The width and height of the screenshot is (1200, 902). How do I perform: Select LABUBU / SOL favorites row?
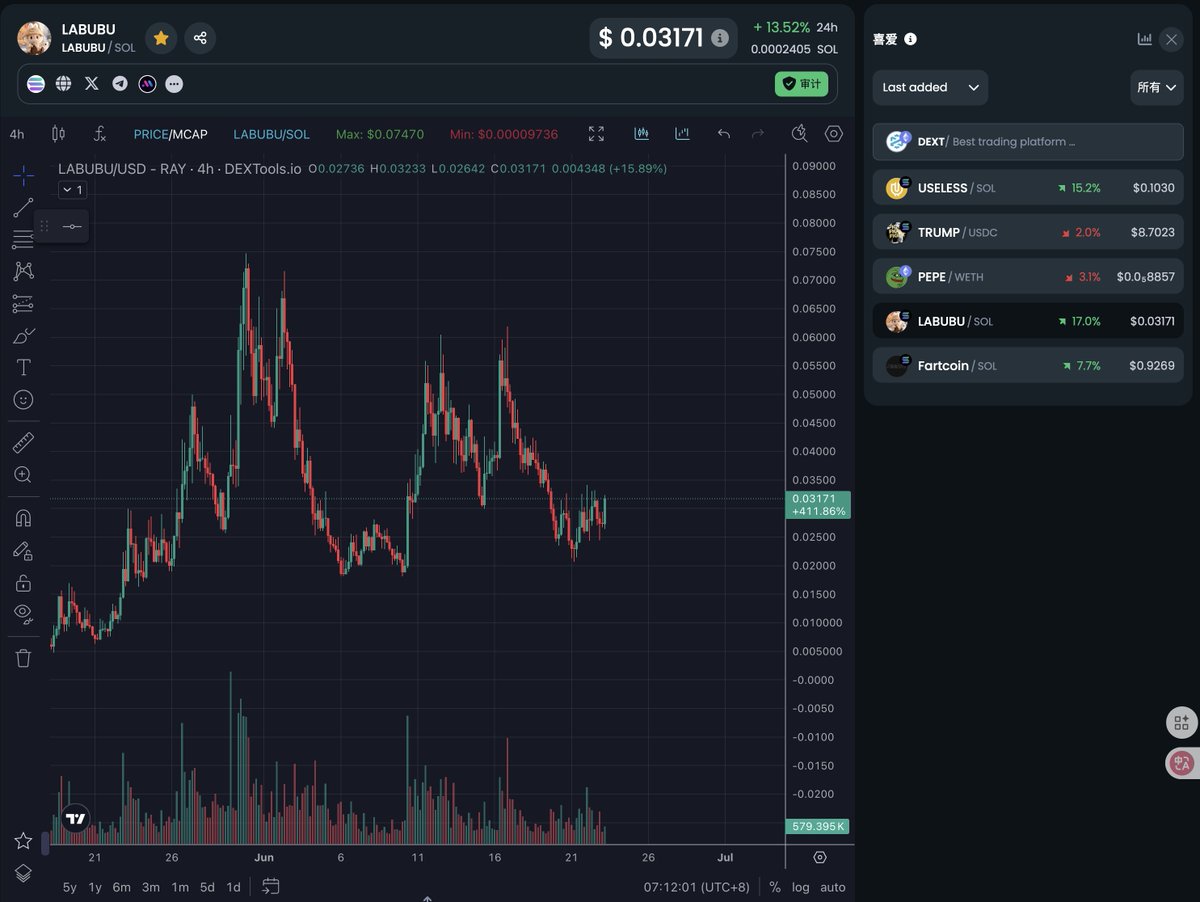[x=1028, y=321]
